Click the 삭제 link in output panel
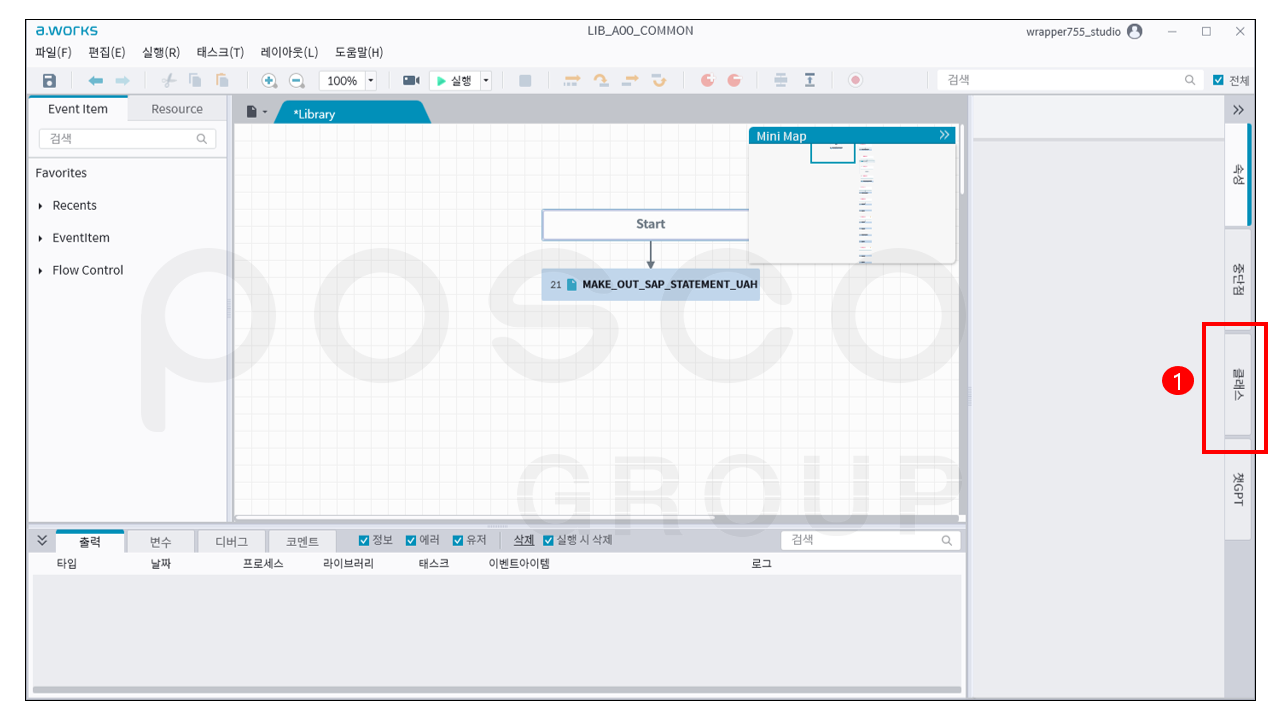 click(x=524, y=540)
